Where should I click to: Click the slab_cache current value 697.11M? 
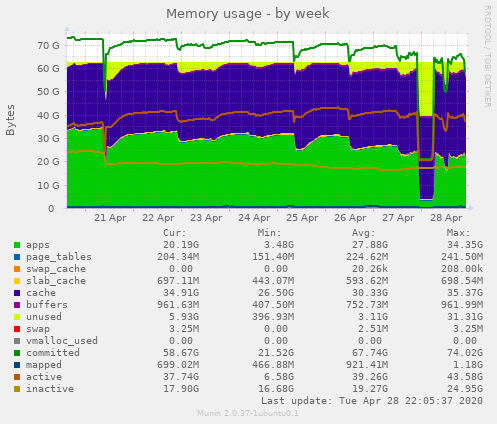point(178,281)
